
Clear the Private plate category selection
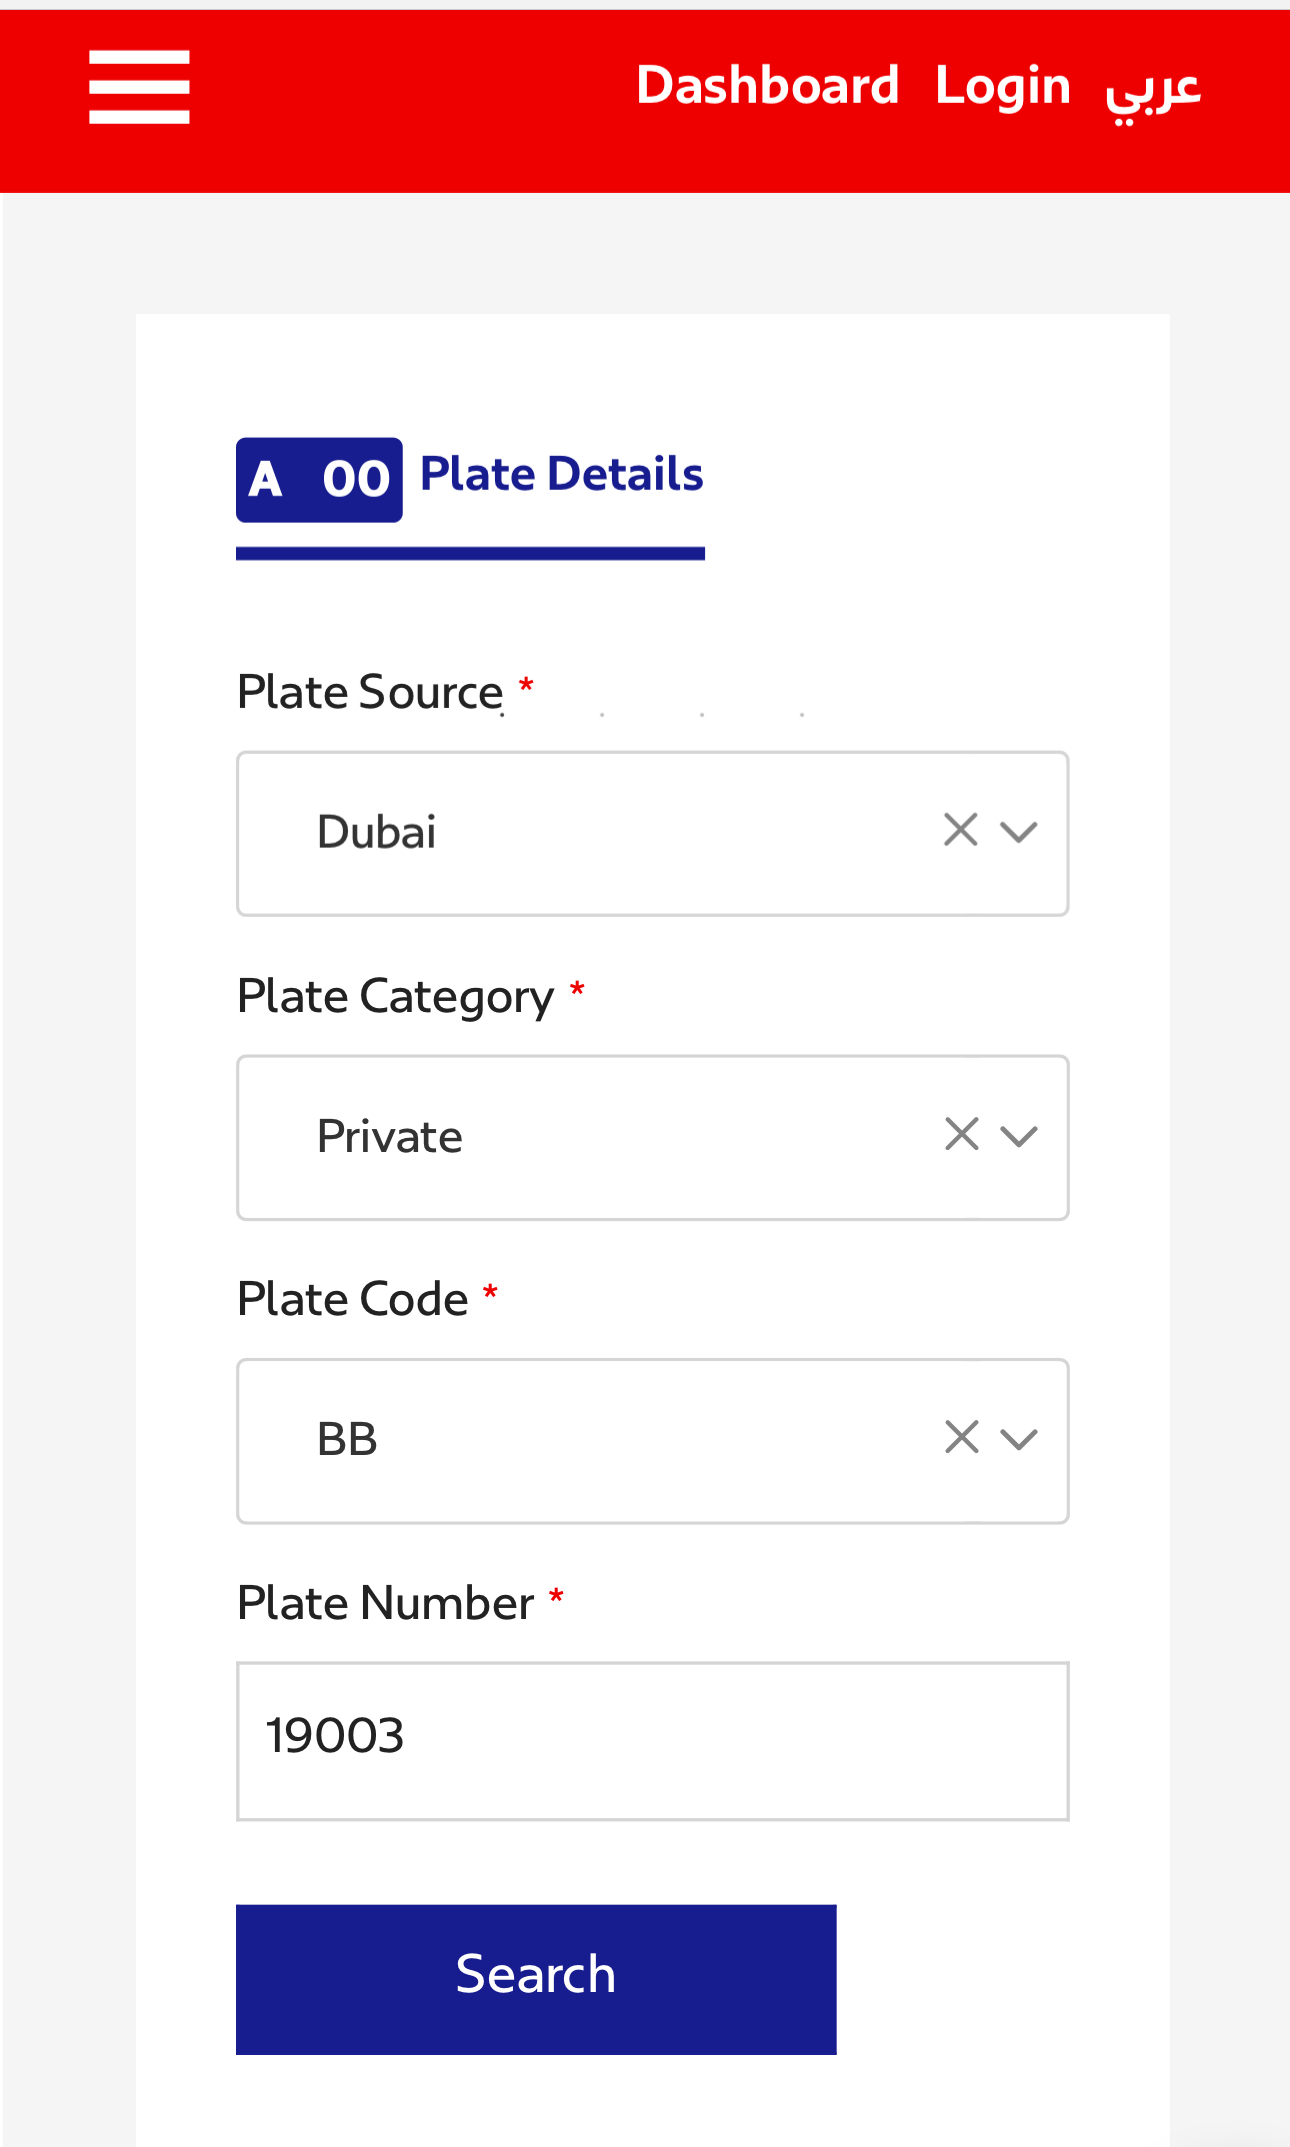tap(961, 1134)
